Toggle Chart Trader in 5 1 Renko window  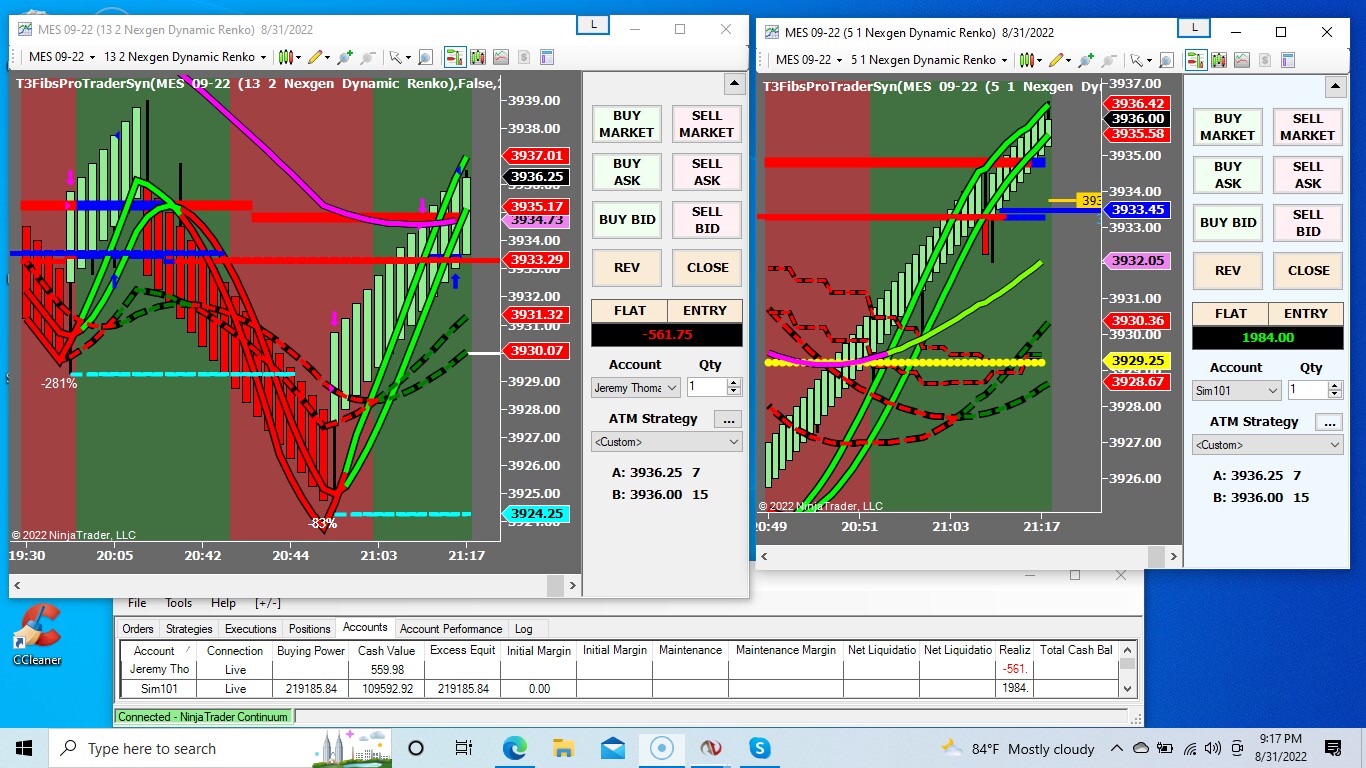pos(1196,60)
